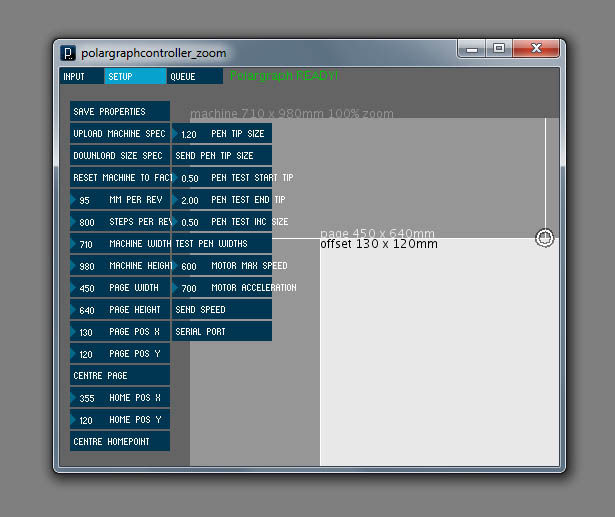Viewport: 615px width, 517px height.
Task: Click the MOTOR MAX SPEED 600 field
Action: pyautogui.click(x=222, y=266)
